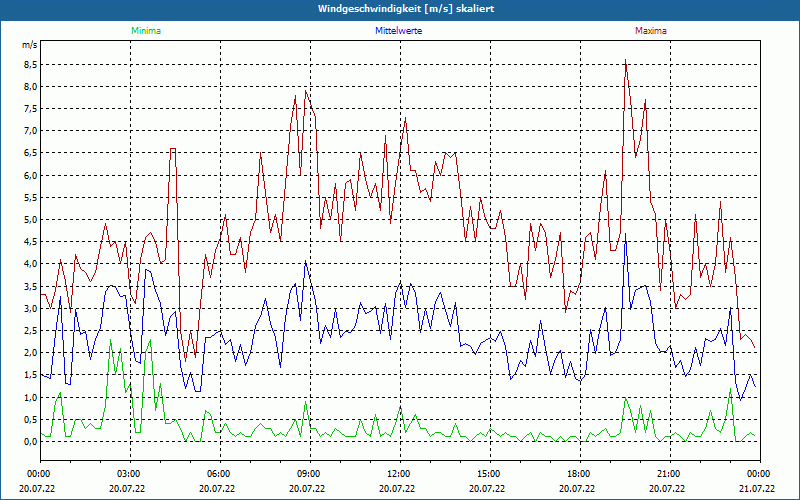800x500 pixels.
Task: Click the 6,5 y-axis value
Action: click(x=30, y=153)
